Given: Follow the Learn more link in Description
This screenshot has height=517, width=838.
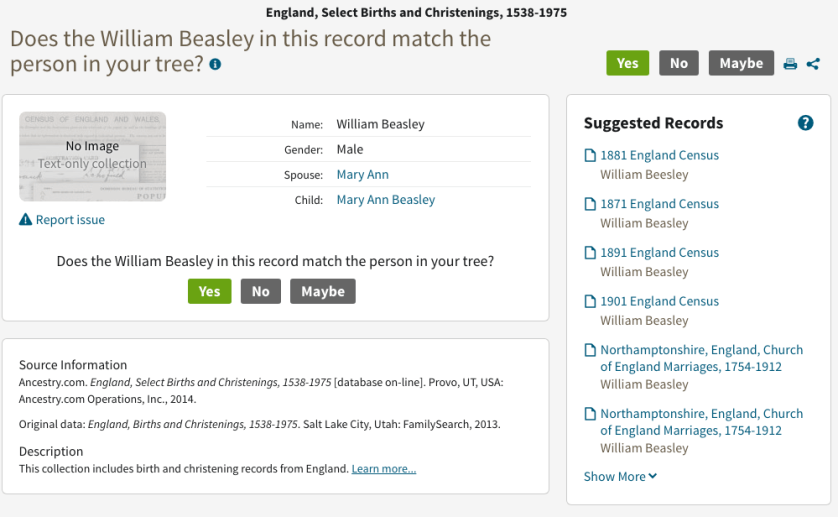Looking at the screenshot, I should click(x=383, y=469).
